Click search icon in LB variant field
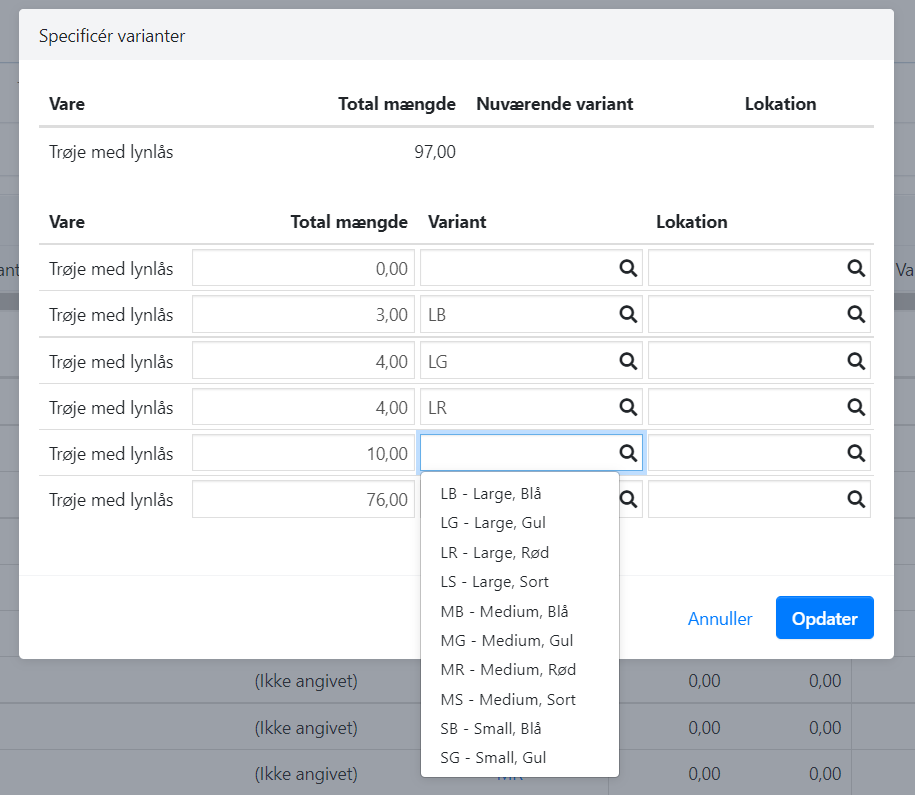The image size is (915, 795). pos(628,314)
